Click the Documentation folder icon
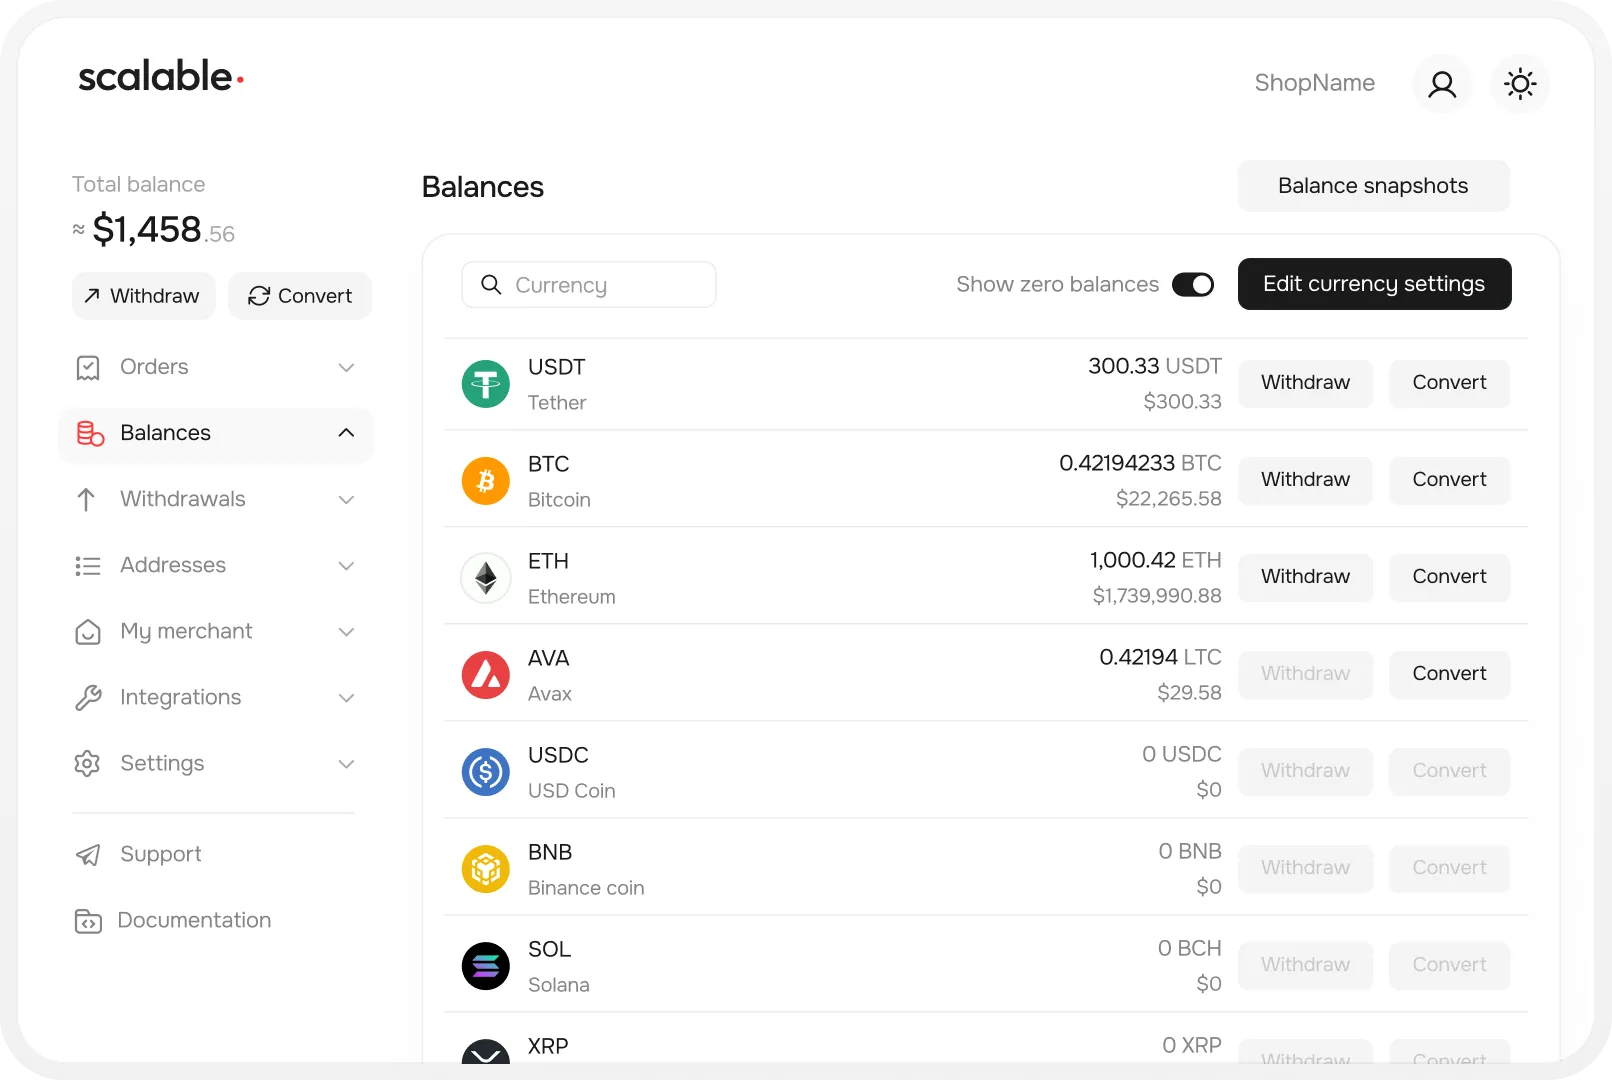The width and height of the screenshot is (1612, 1080). tap(88, 921)
